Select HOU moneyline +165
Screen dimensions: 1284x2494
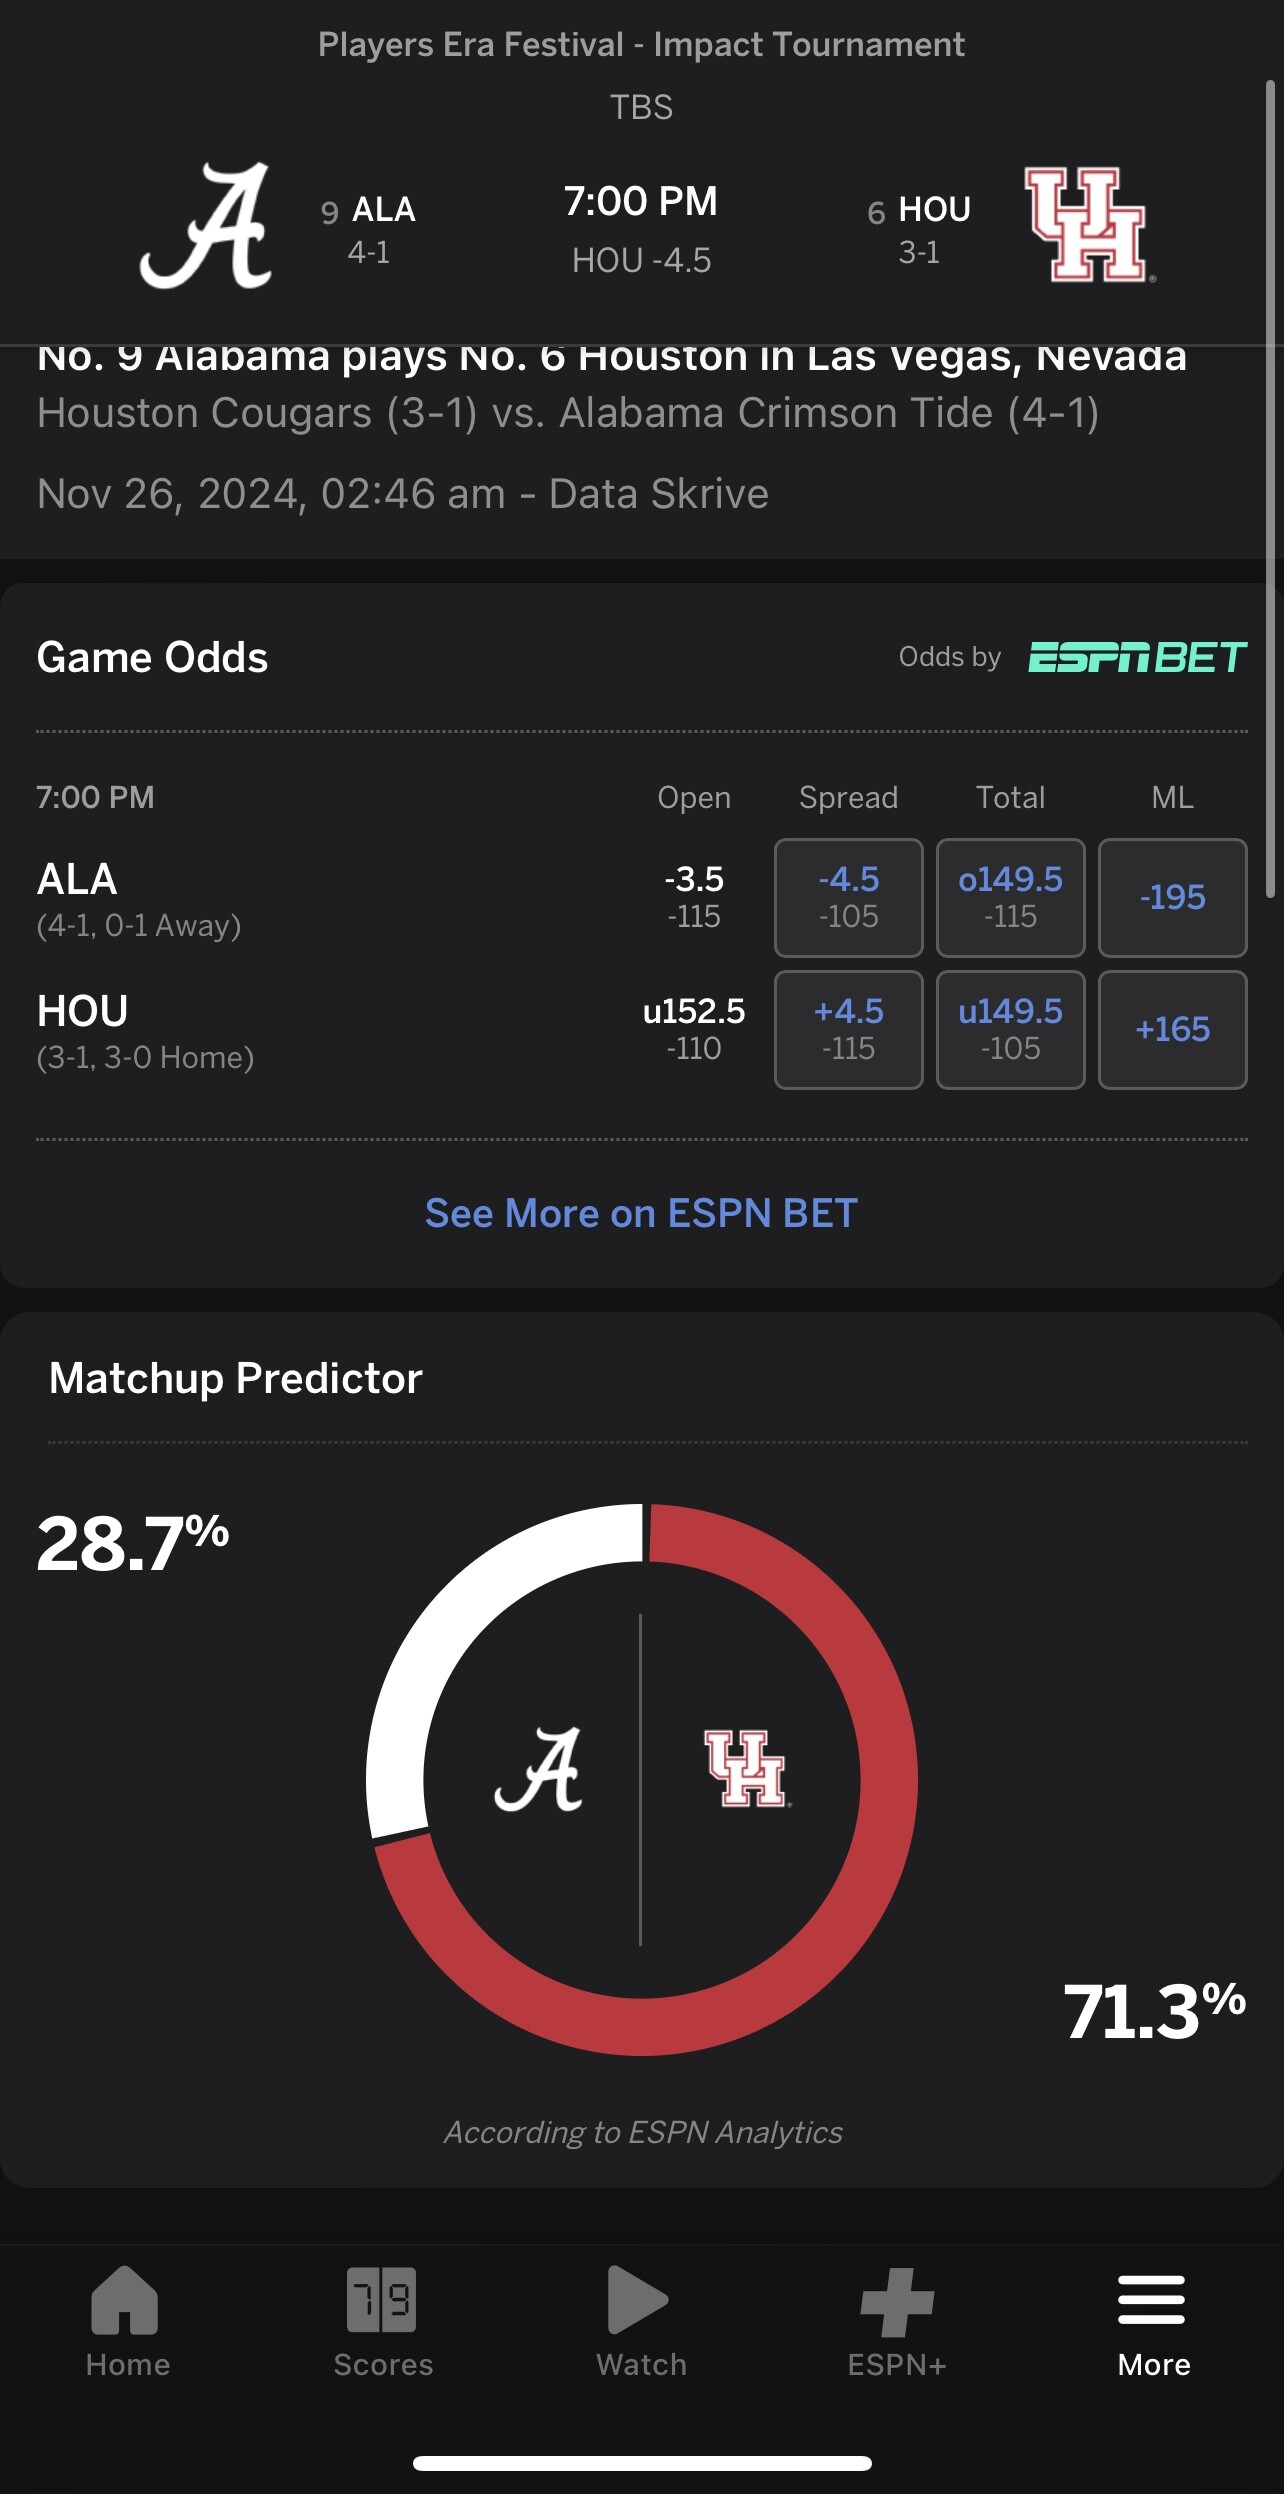(1173, 1029)
